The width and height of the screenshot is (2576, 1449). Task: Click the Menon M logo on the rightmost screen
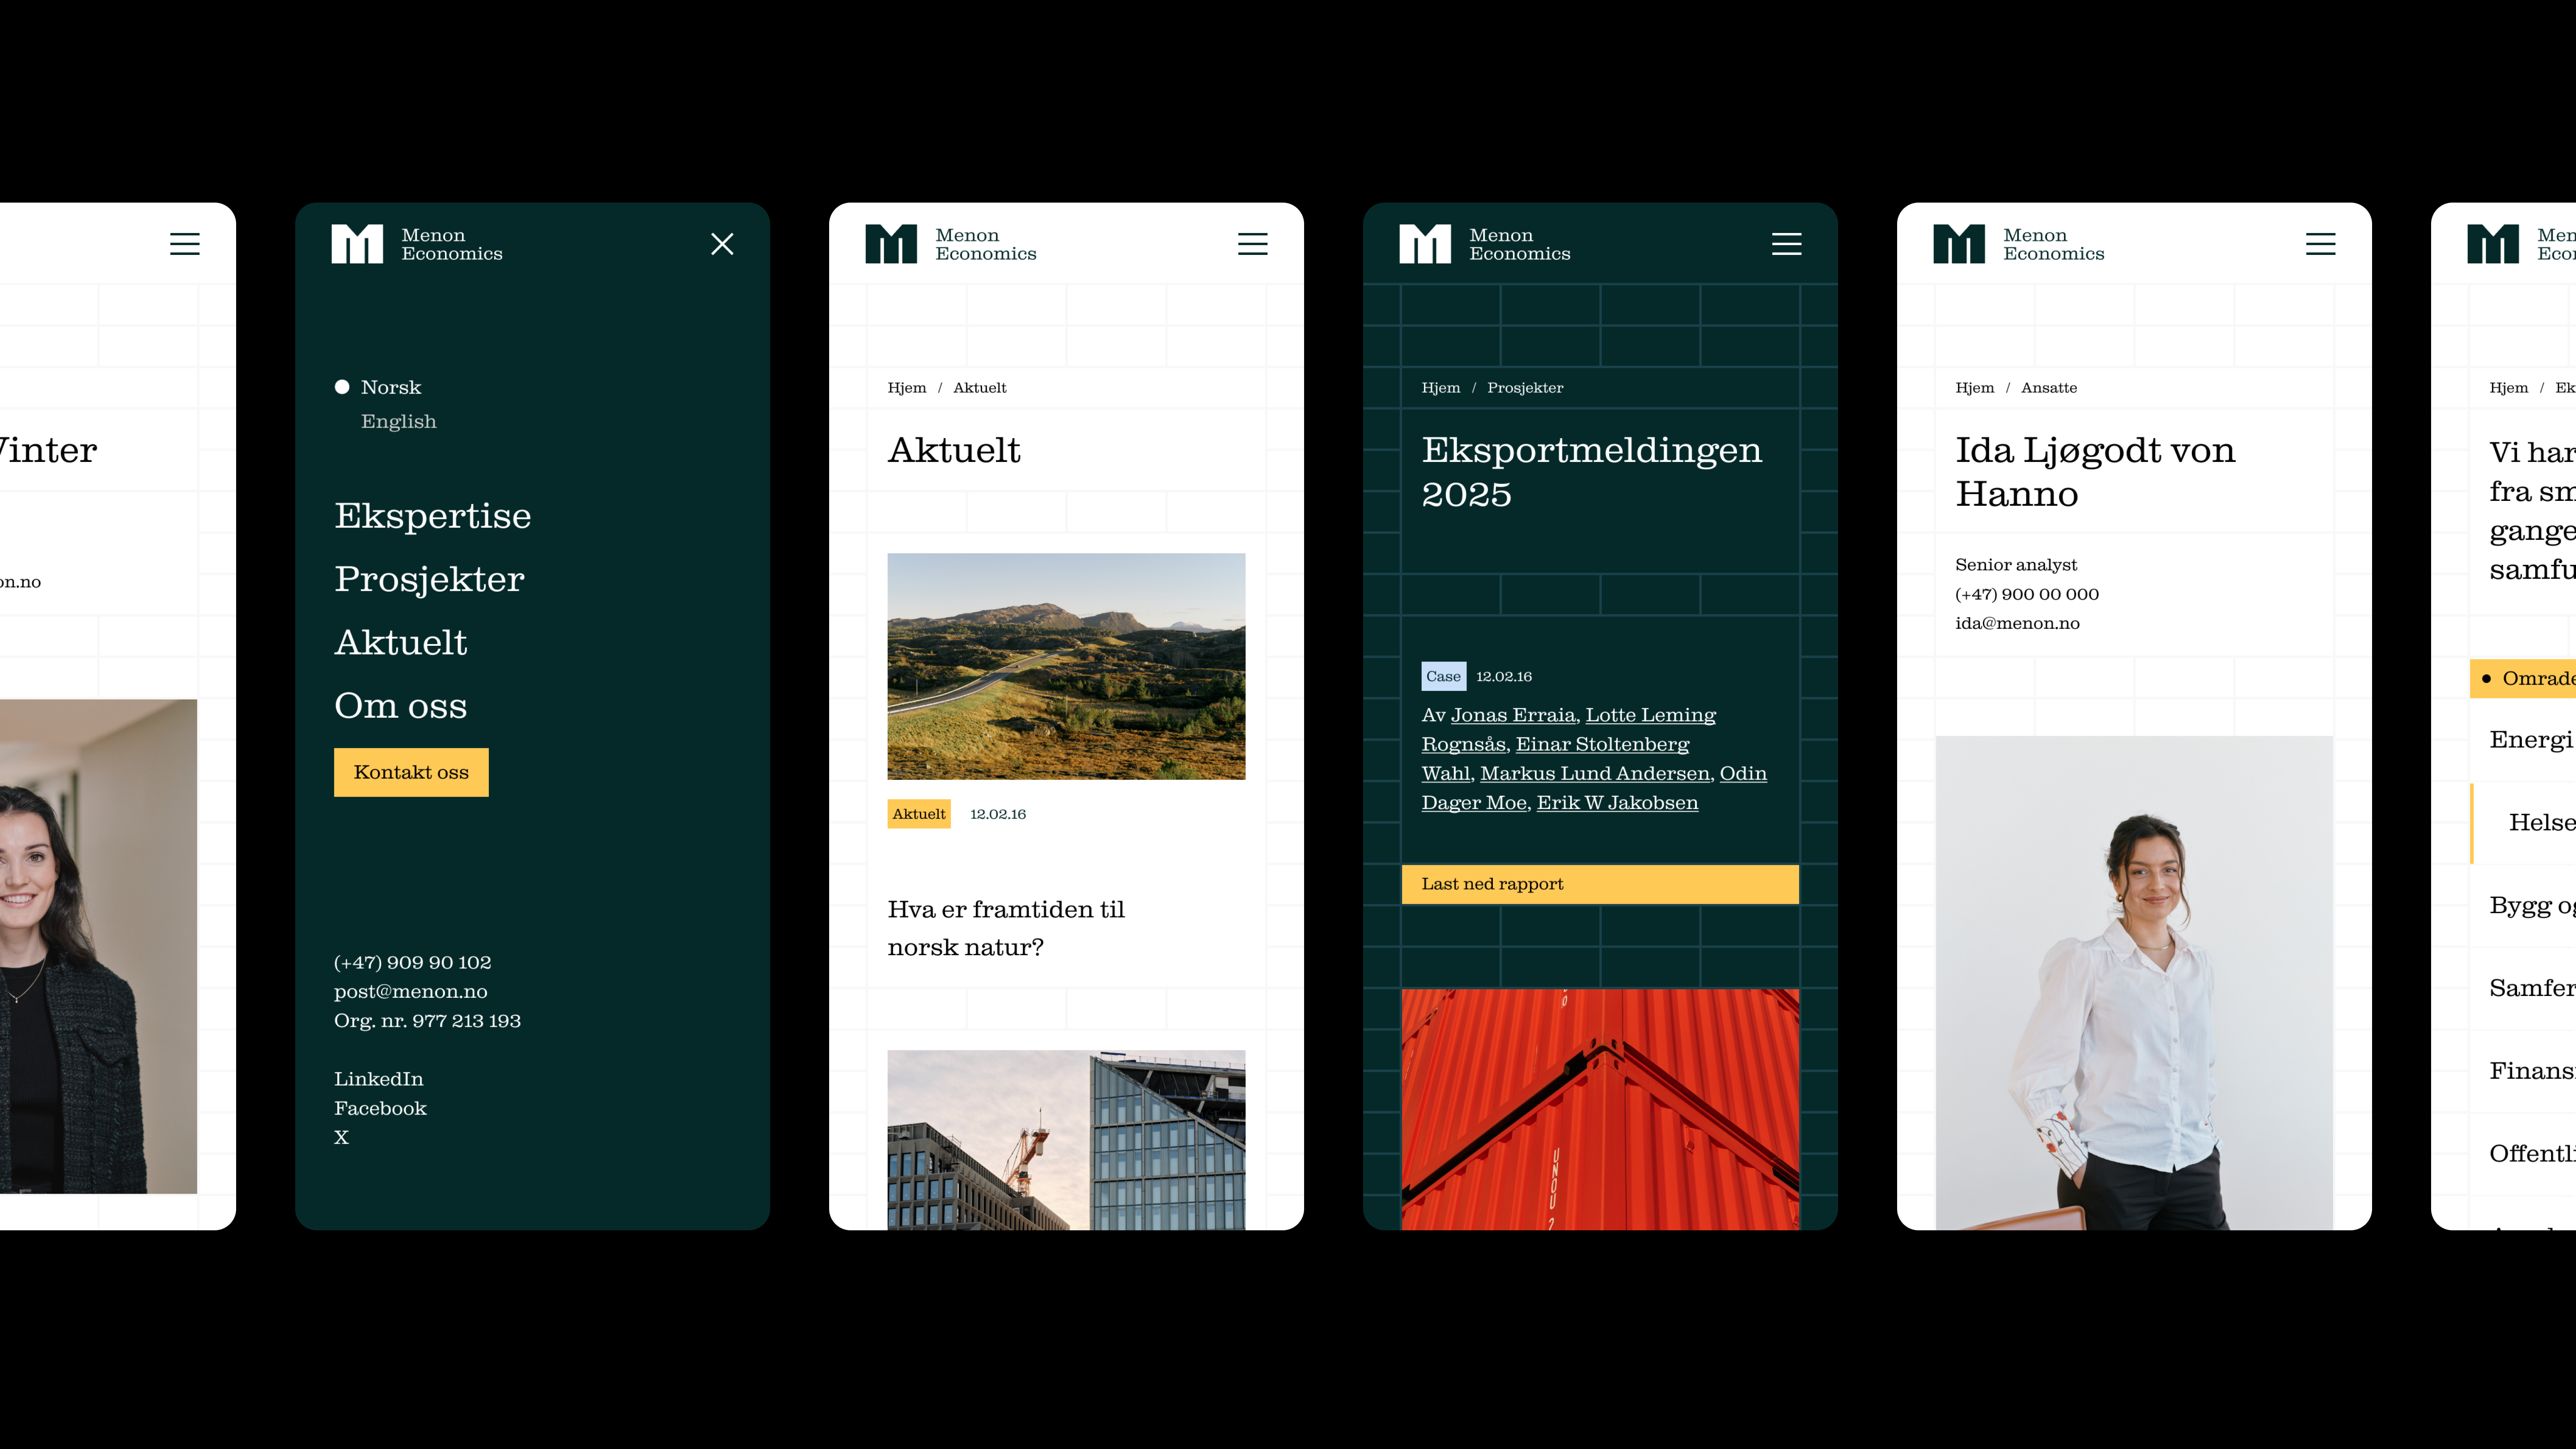click(2493, 244)
